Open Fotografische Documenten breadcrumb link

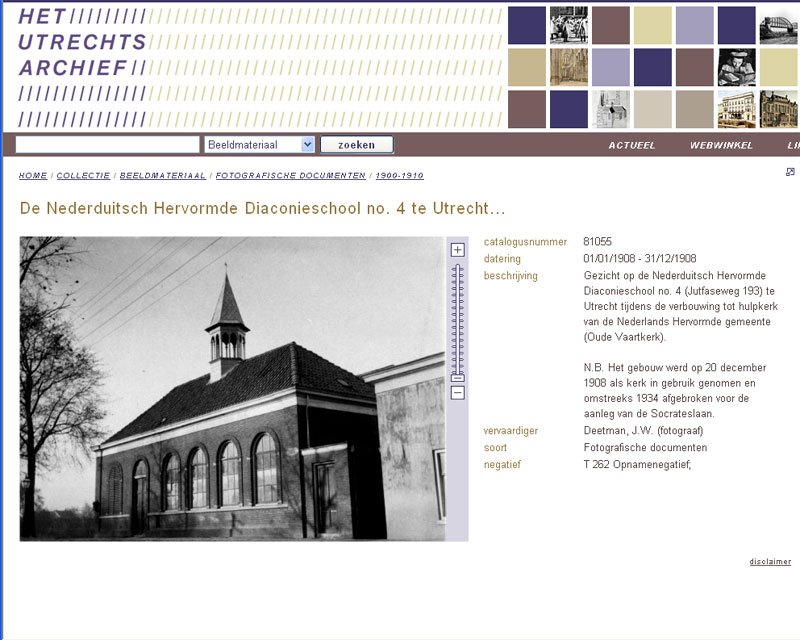tap(290, 175)
